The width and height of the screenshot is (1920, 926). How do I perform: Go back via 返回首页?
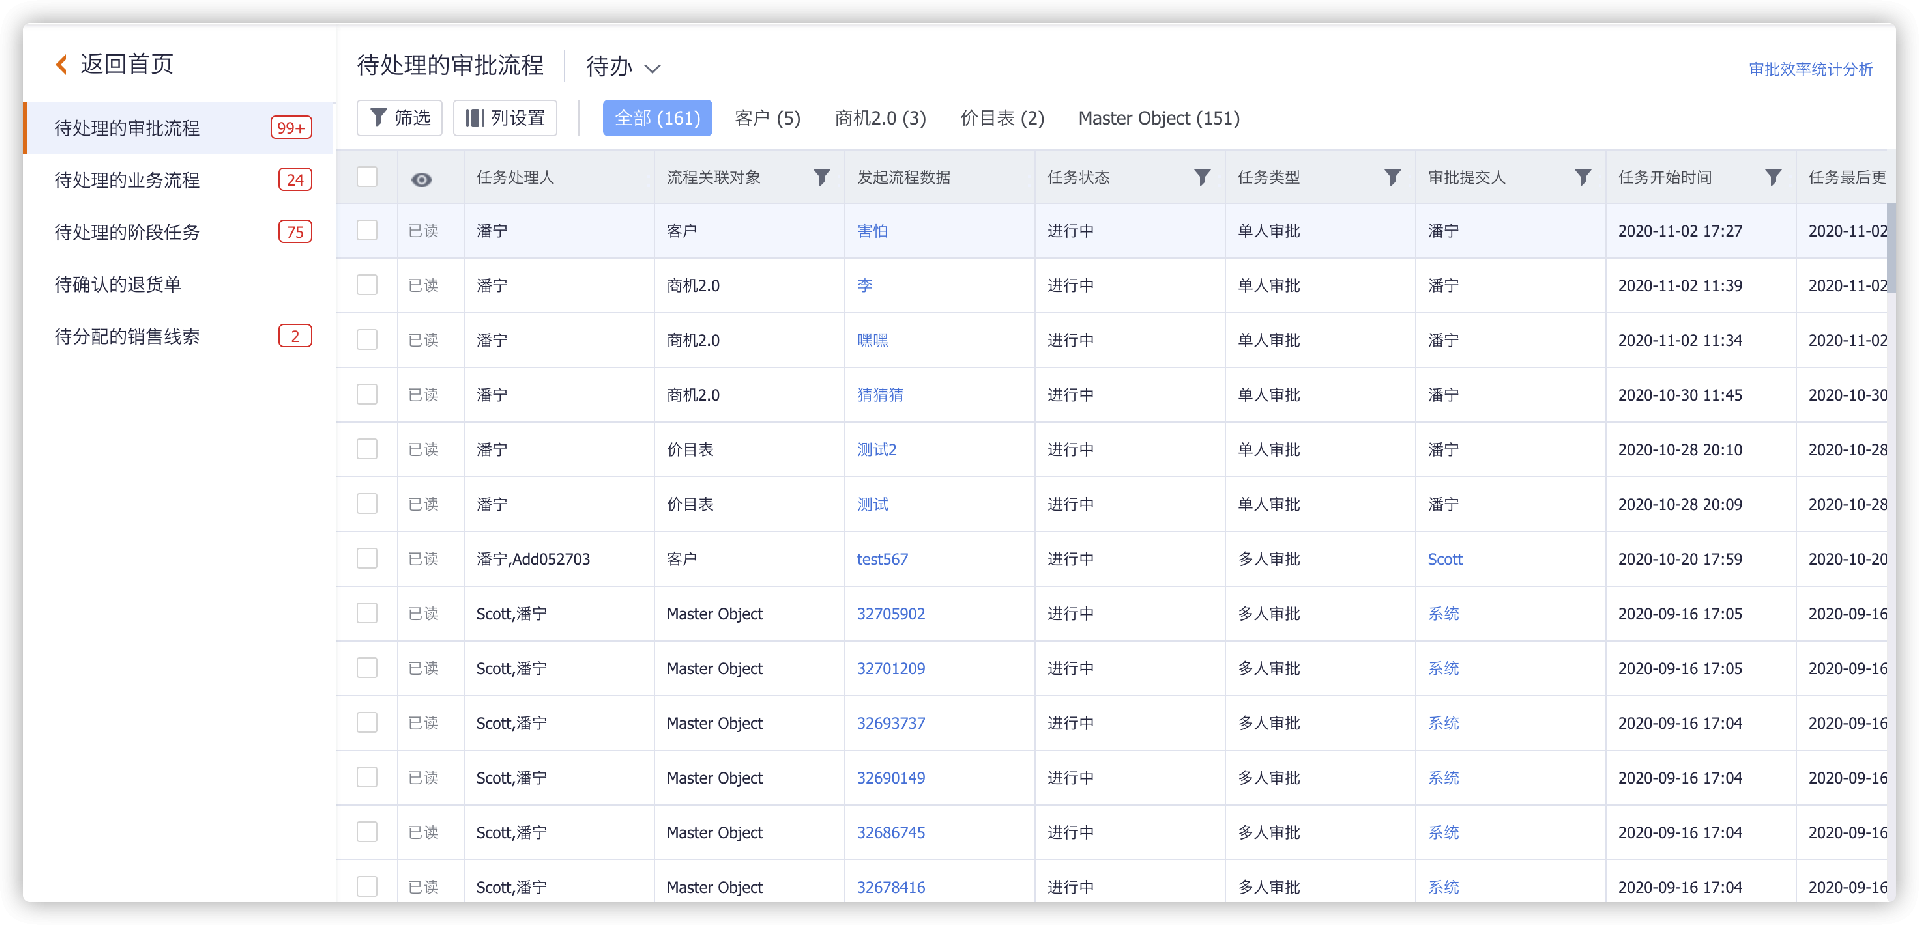tap(115, 65)
